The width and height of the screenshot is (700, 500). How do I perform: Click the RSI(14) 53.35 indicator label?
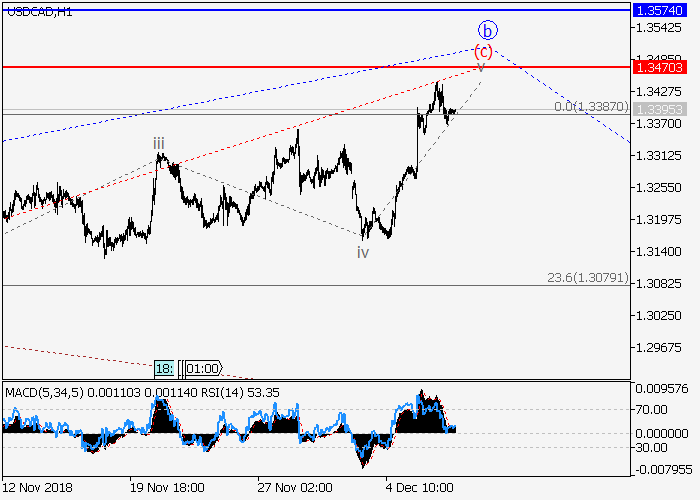[240, 393]
